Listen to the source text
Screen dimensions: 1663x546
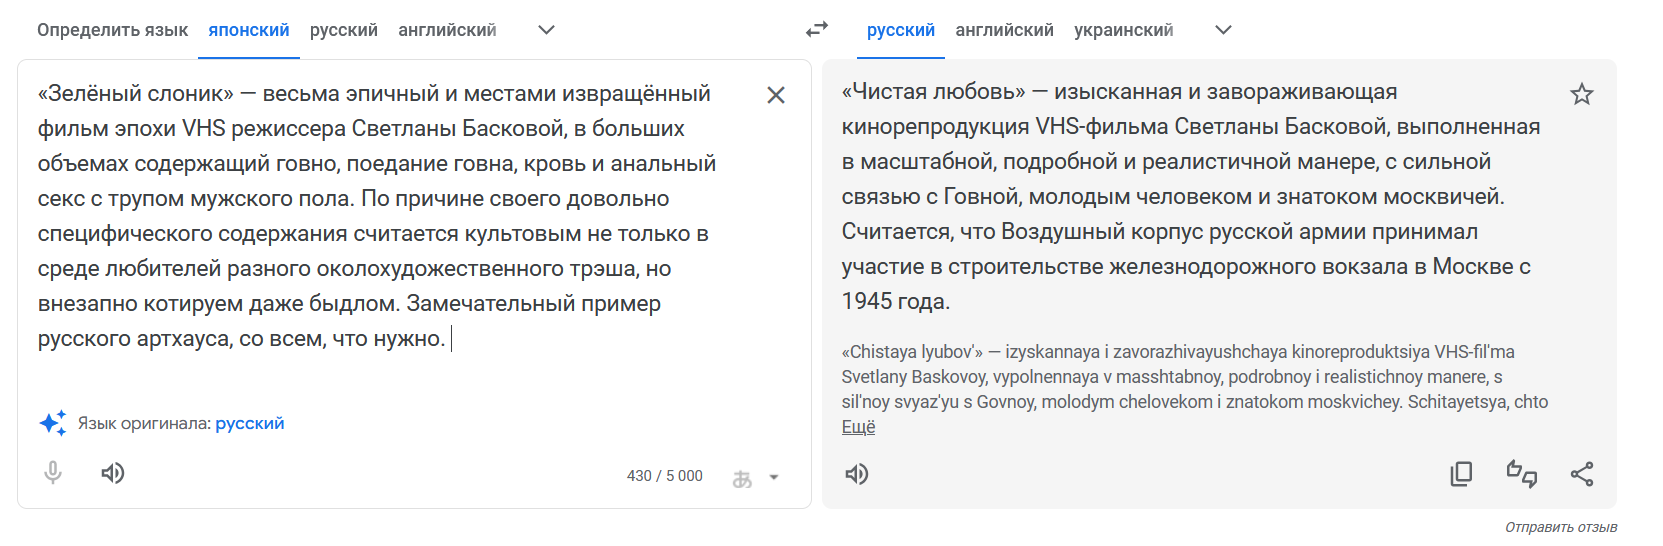(x=113, y=473)
